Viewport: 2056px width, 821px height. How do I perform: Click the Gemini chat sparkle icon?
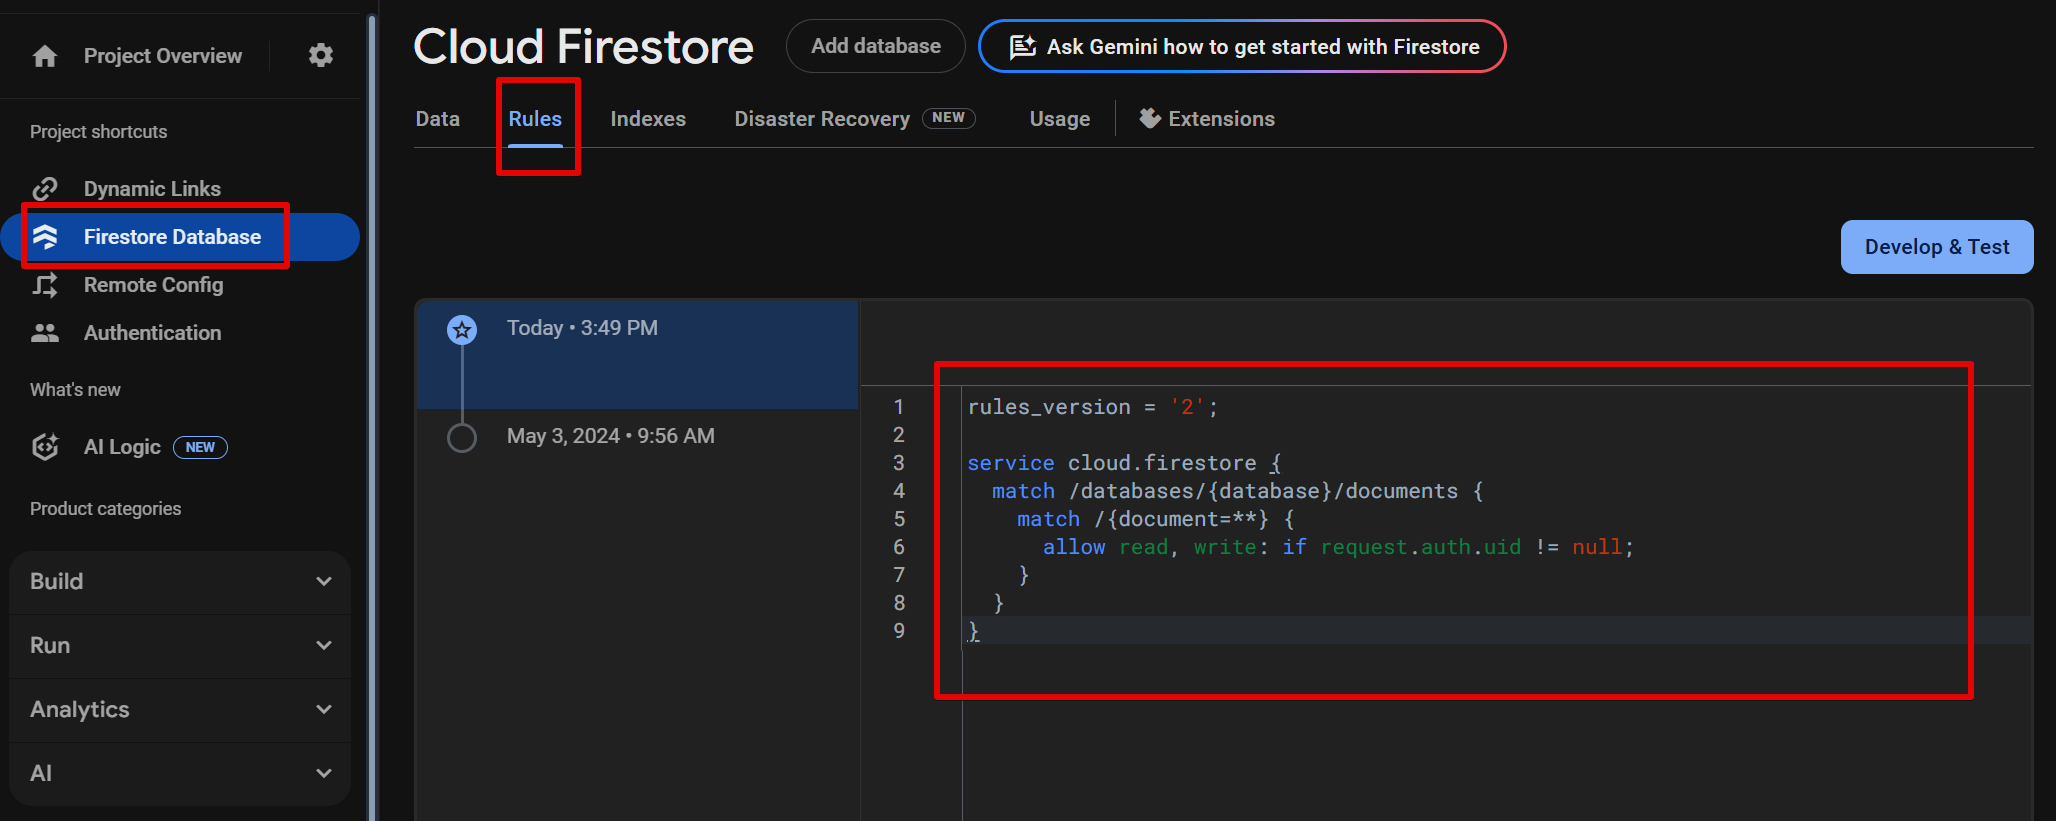coord(1022,47)
